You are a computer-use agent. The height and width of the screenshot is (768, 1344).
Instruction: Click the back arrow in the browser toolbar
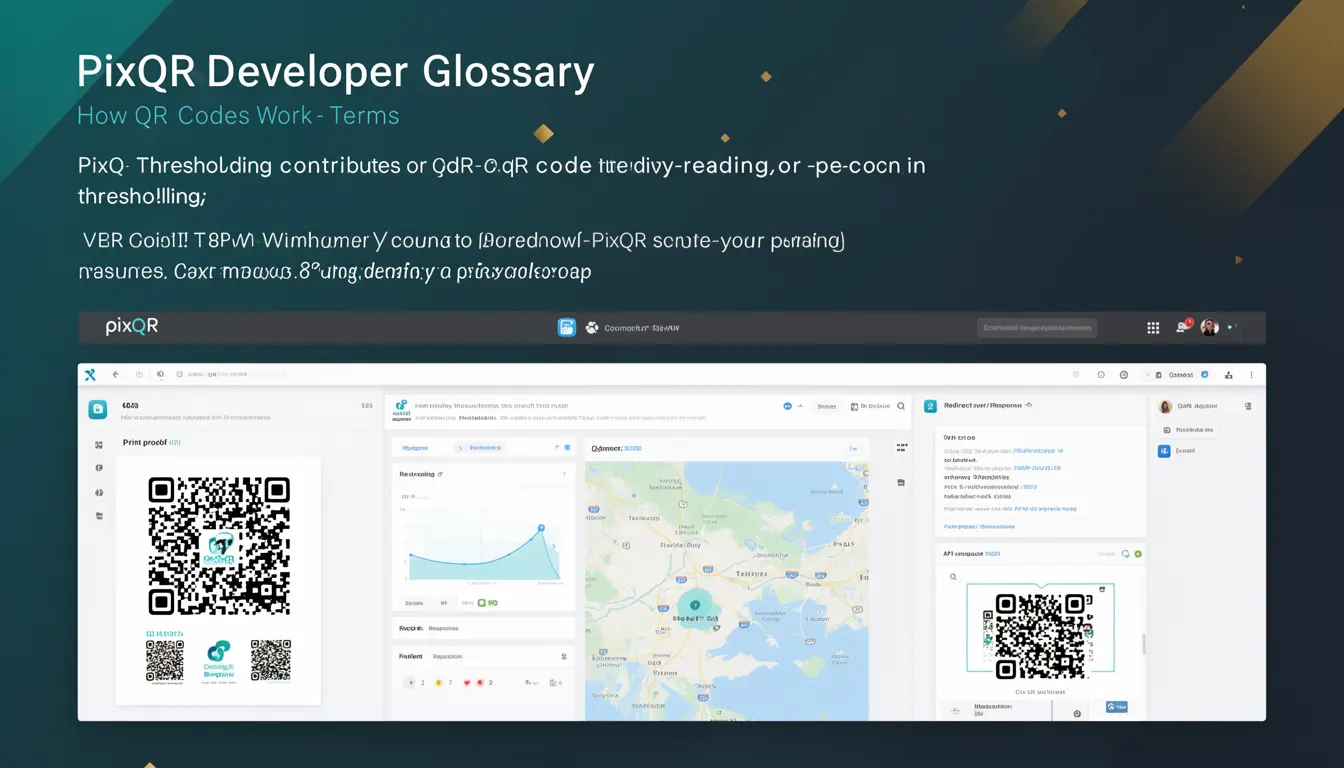(x=116, y=375)
